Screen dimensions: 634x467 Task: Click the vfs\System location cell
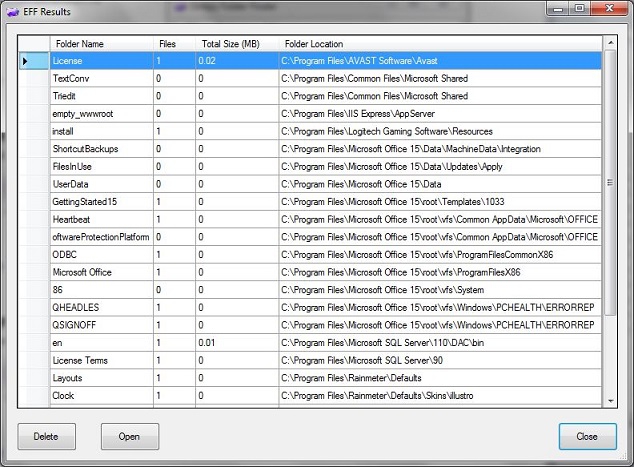(x=440, y=290)
